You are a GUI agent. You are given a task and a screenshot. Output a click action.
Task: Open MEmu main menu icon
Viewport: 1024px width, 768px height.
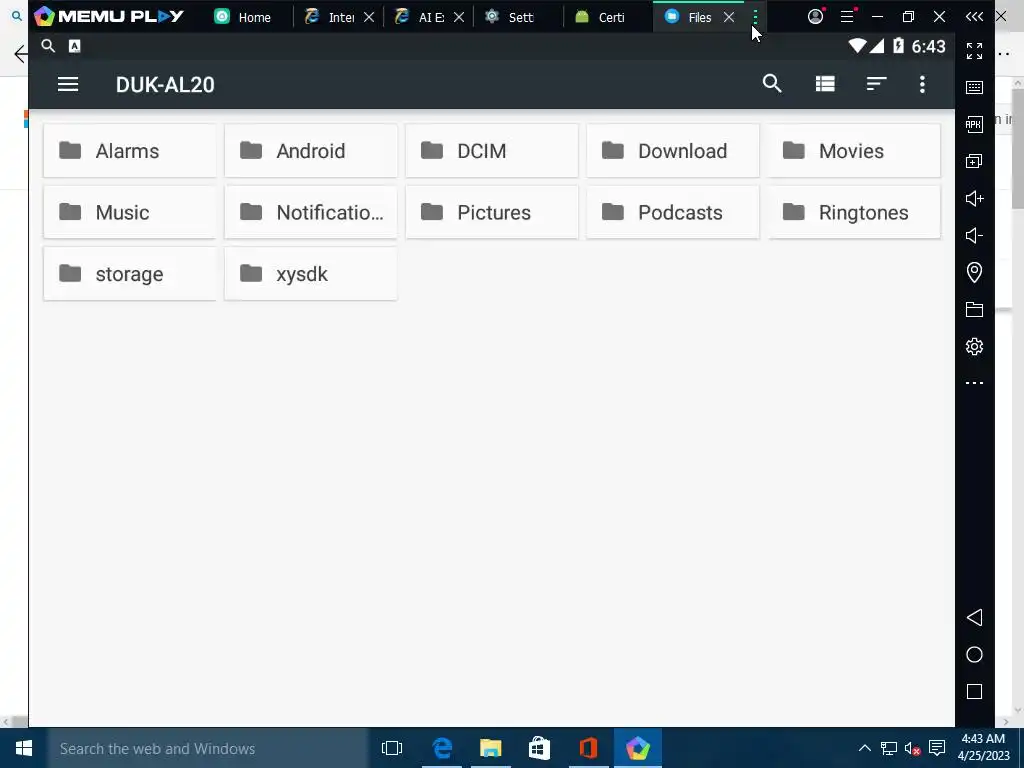coord(847,17)
